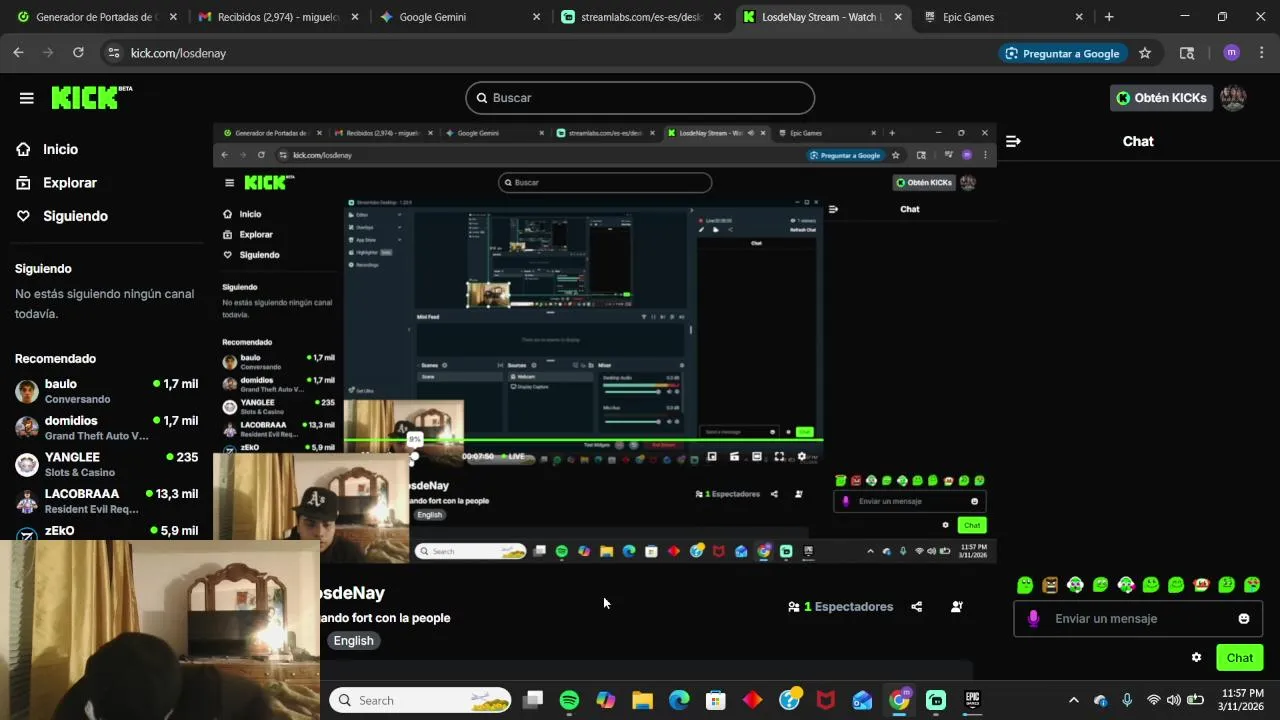The image size is (1280, 720).
Task: Switch to streamlabs.com tab
Action: click(x=641, y=17)
